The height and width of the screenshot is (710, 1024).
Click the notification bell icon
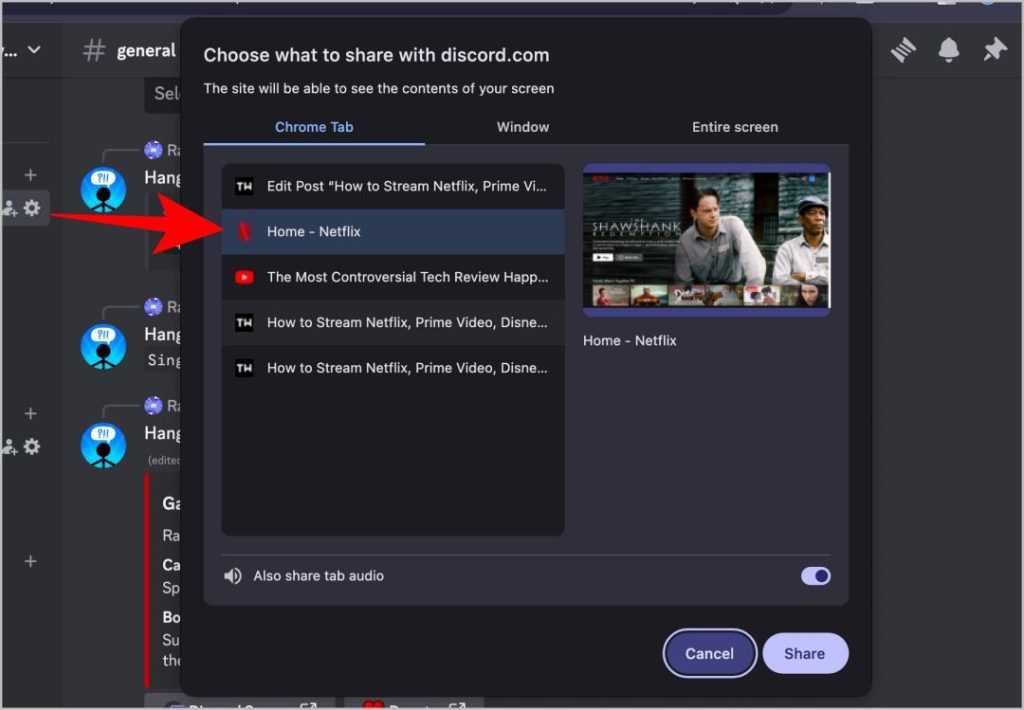(949, 49)
